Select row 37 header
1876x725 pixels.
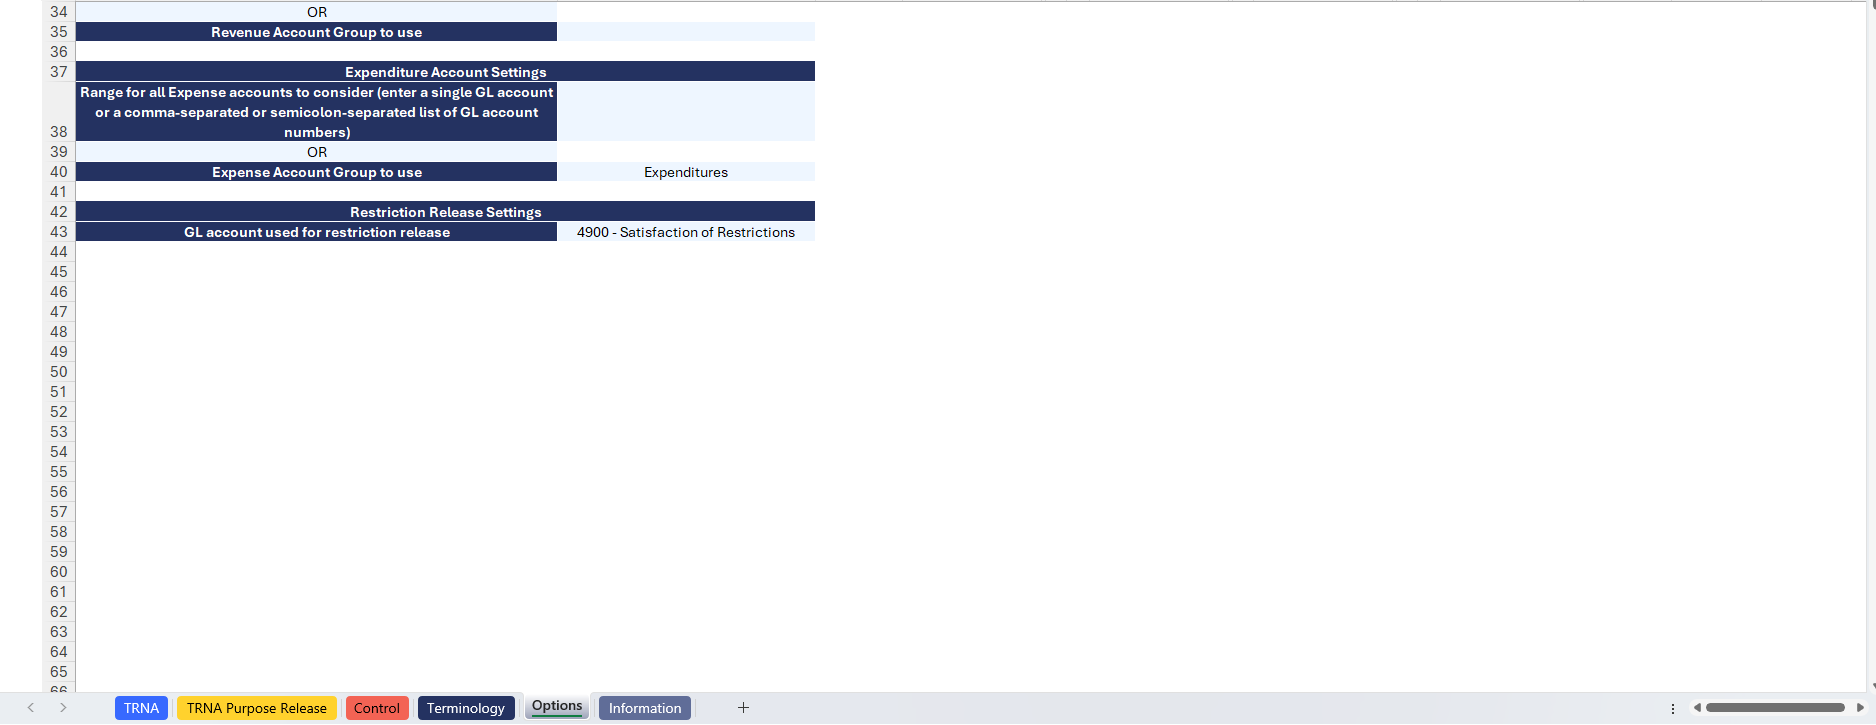59,72
